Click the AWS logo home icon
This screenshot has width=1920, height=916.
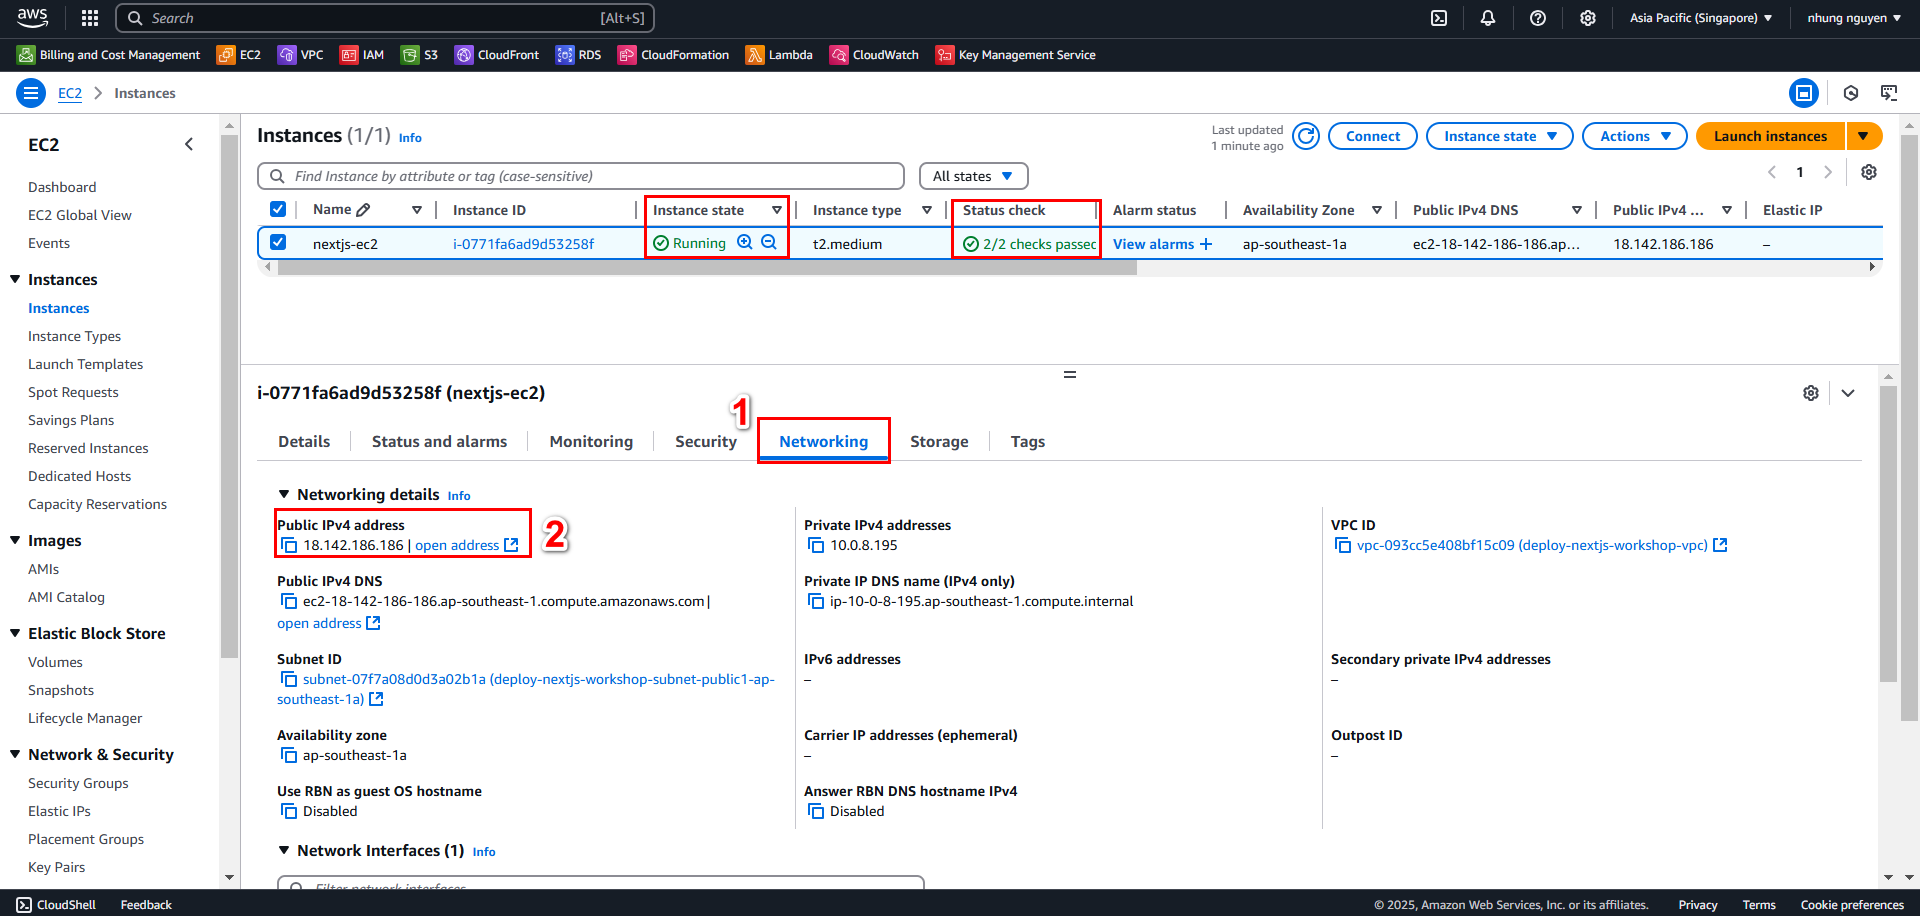coord(32,17)
